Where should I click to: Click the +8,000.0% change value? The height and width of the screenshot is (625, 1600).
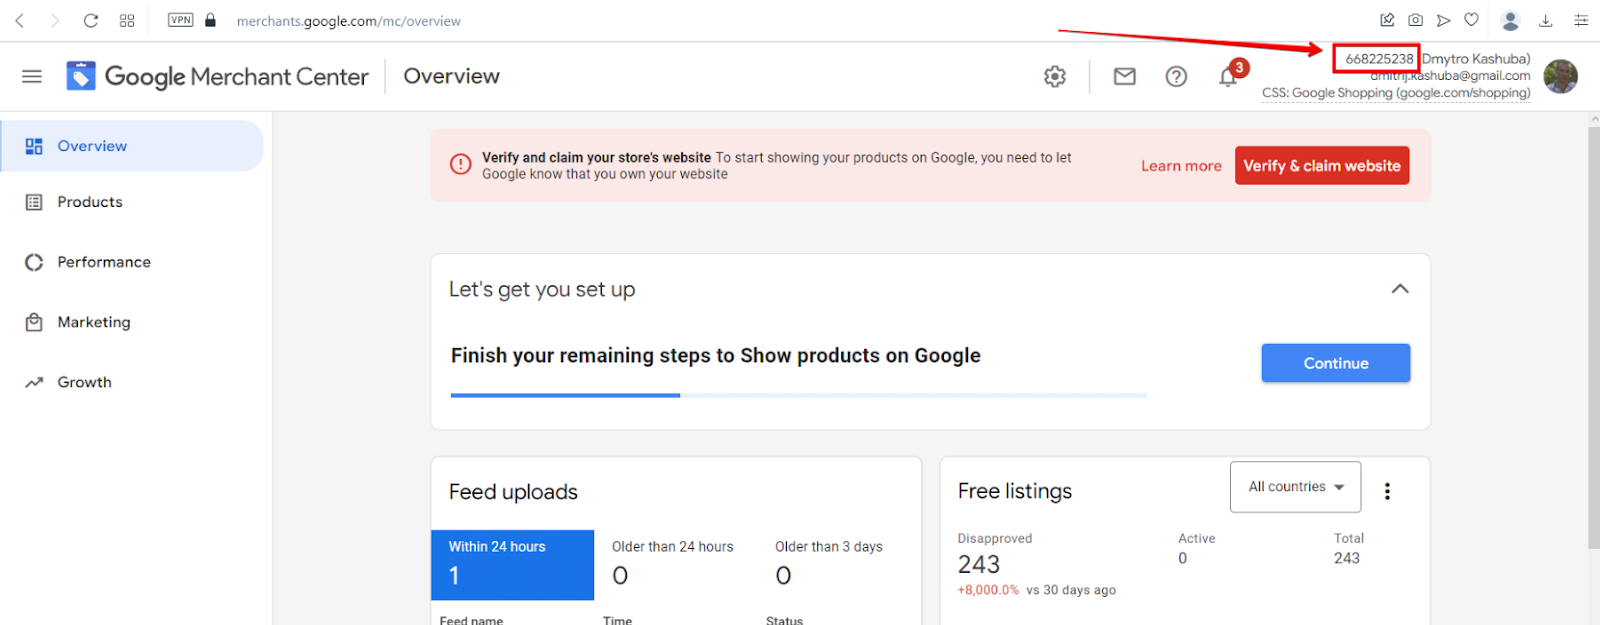[988, 590]
